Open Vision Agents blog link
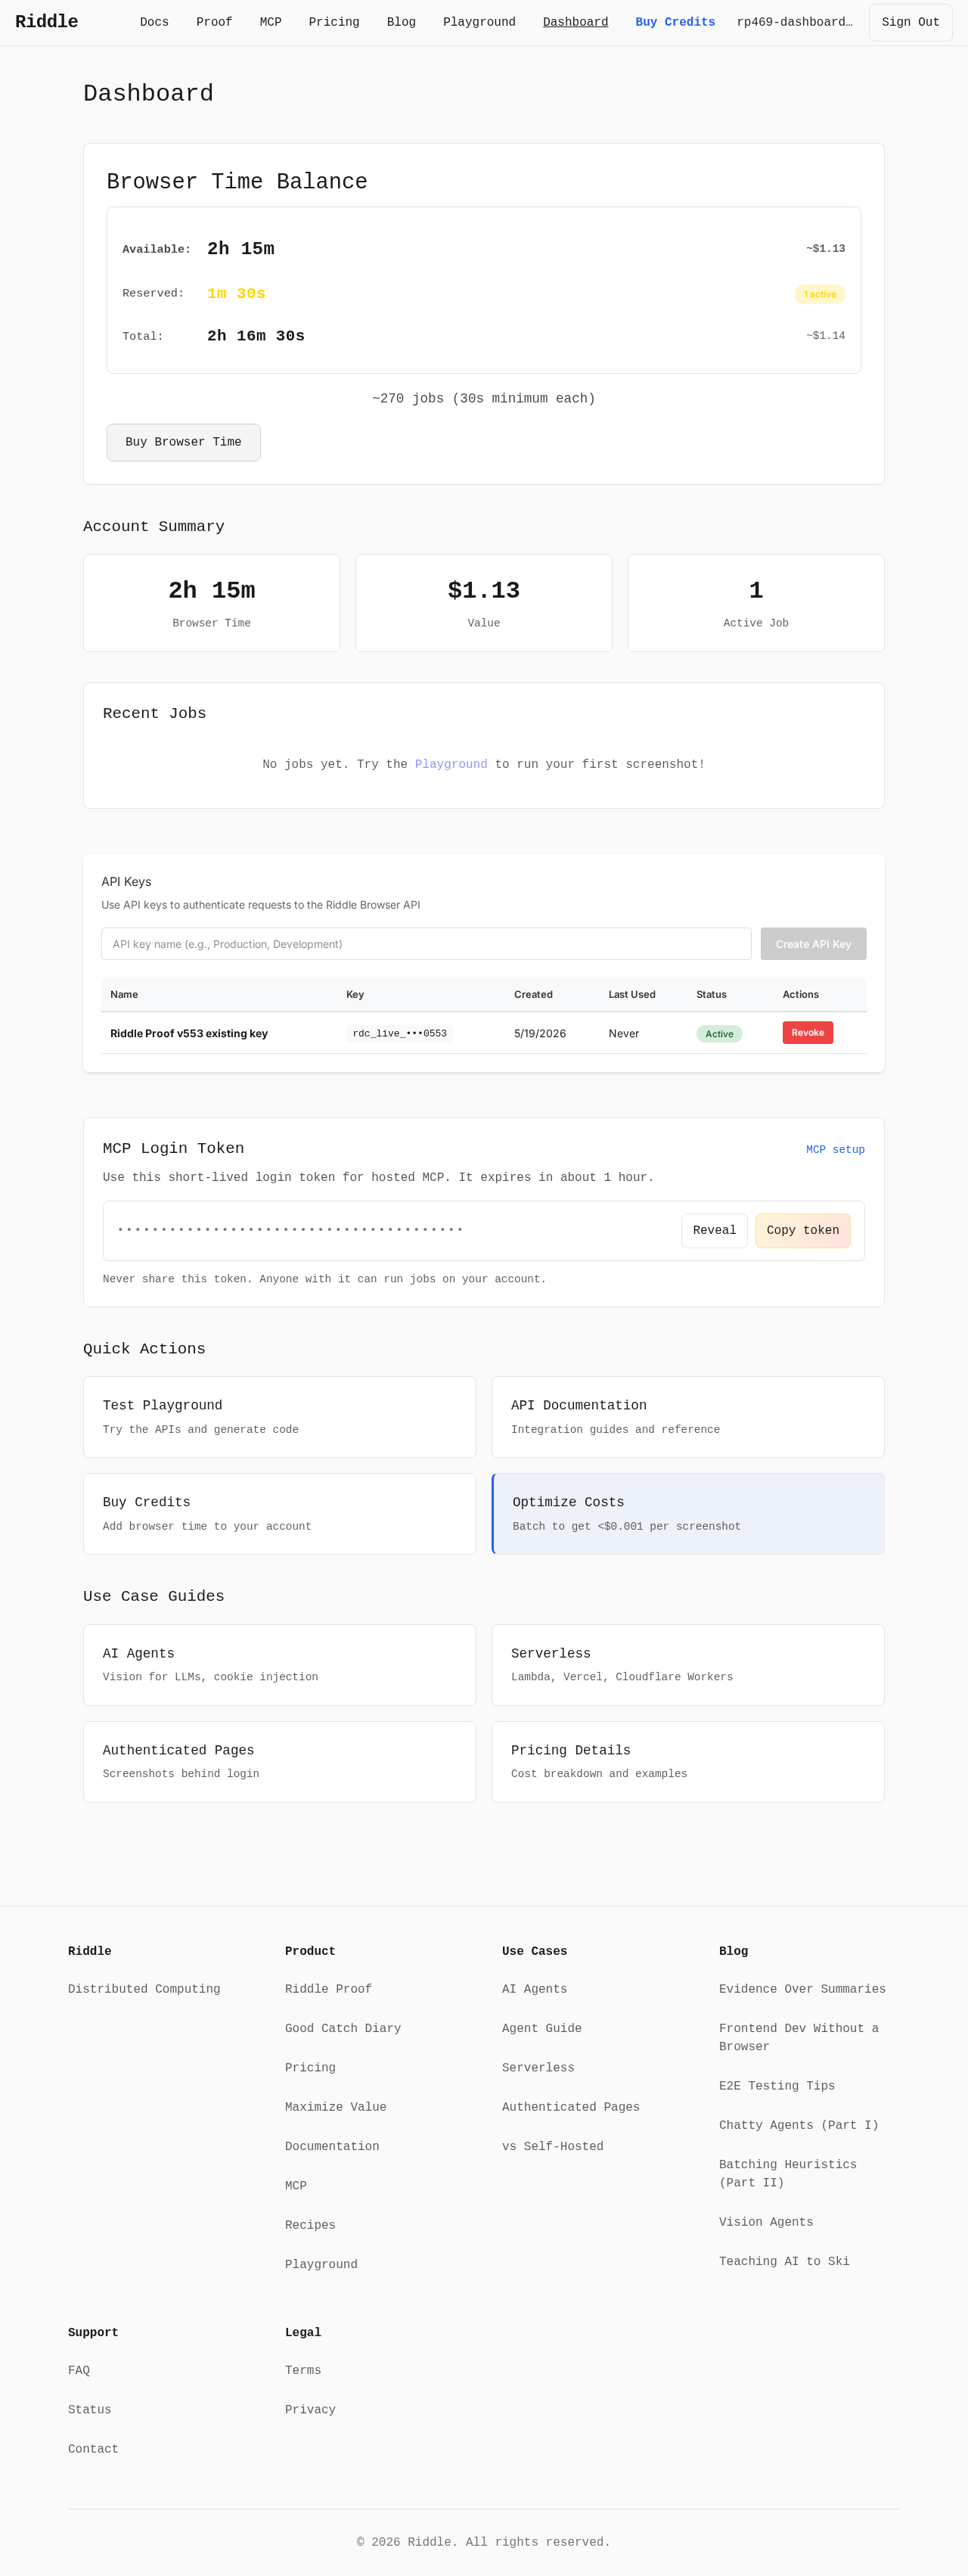 coord(766,2222)
